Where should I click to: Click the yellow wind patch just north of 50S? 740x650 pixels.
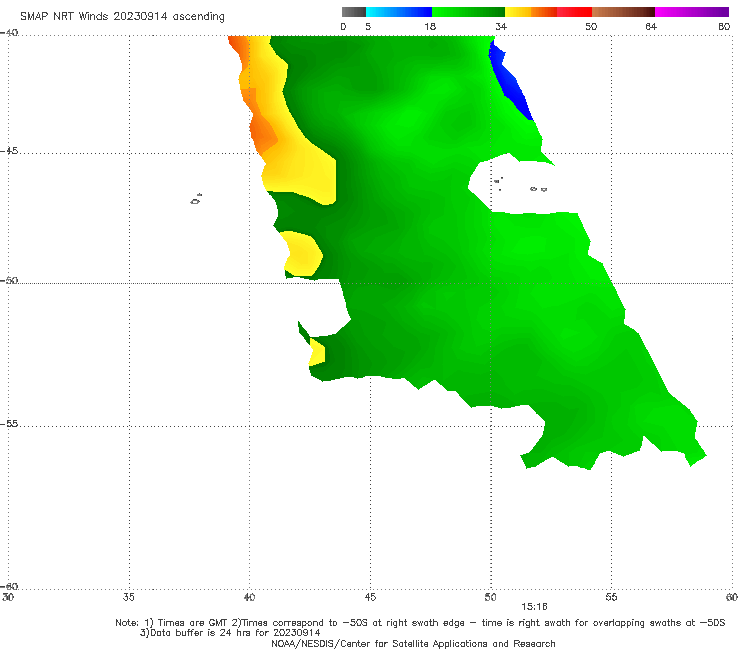[x=303, y=254]
